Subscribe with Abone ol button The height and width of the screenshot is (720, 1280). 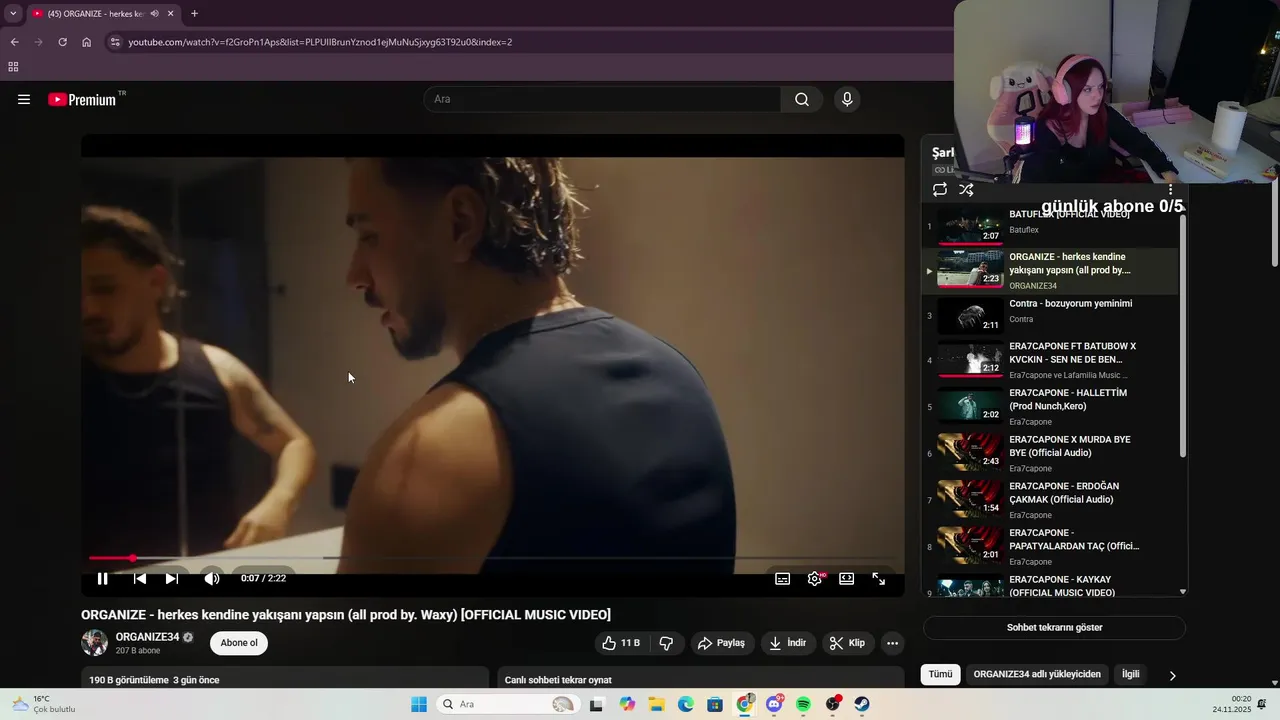239,643
